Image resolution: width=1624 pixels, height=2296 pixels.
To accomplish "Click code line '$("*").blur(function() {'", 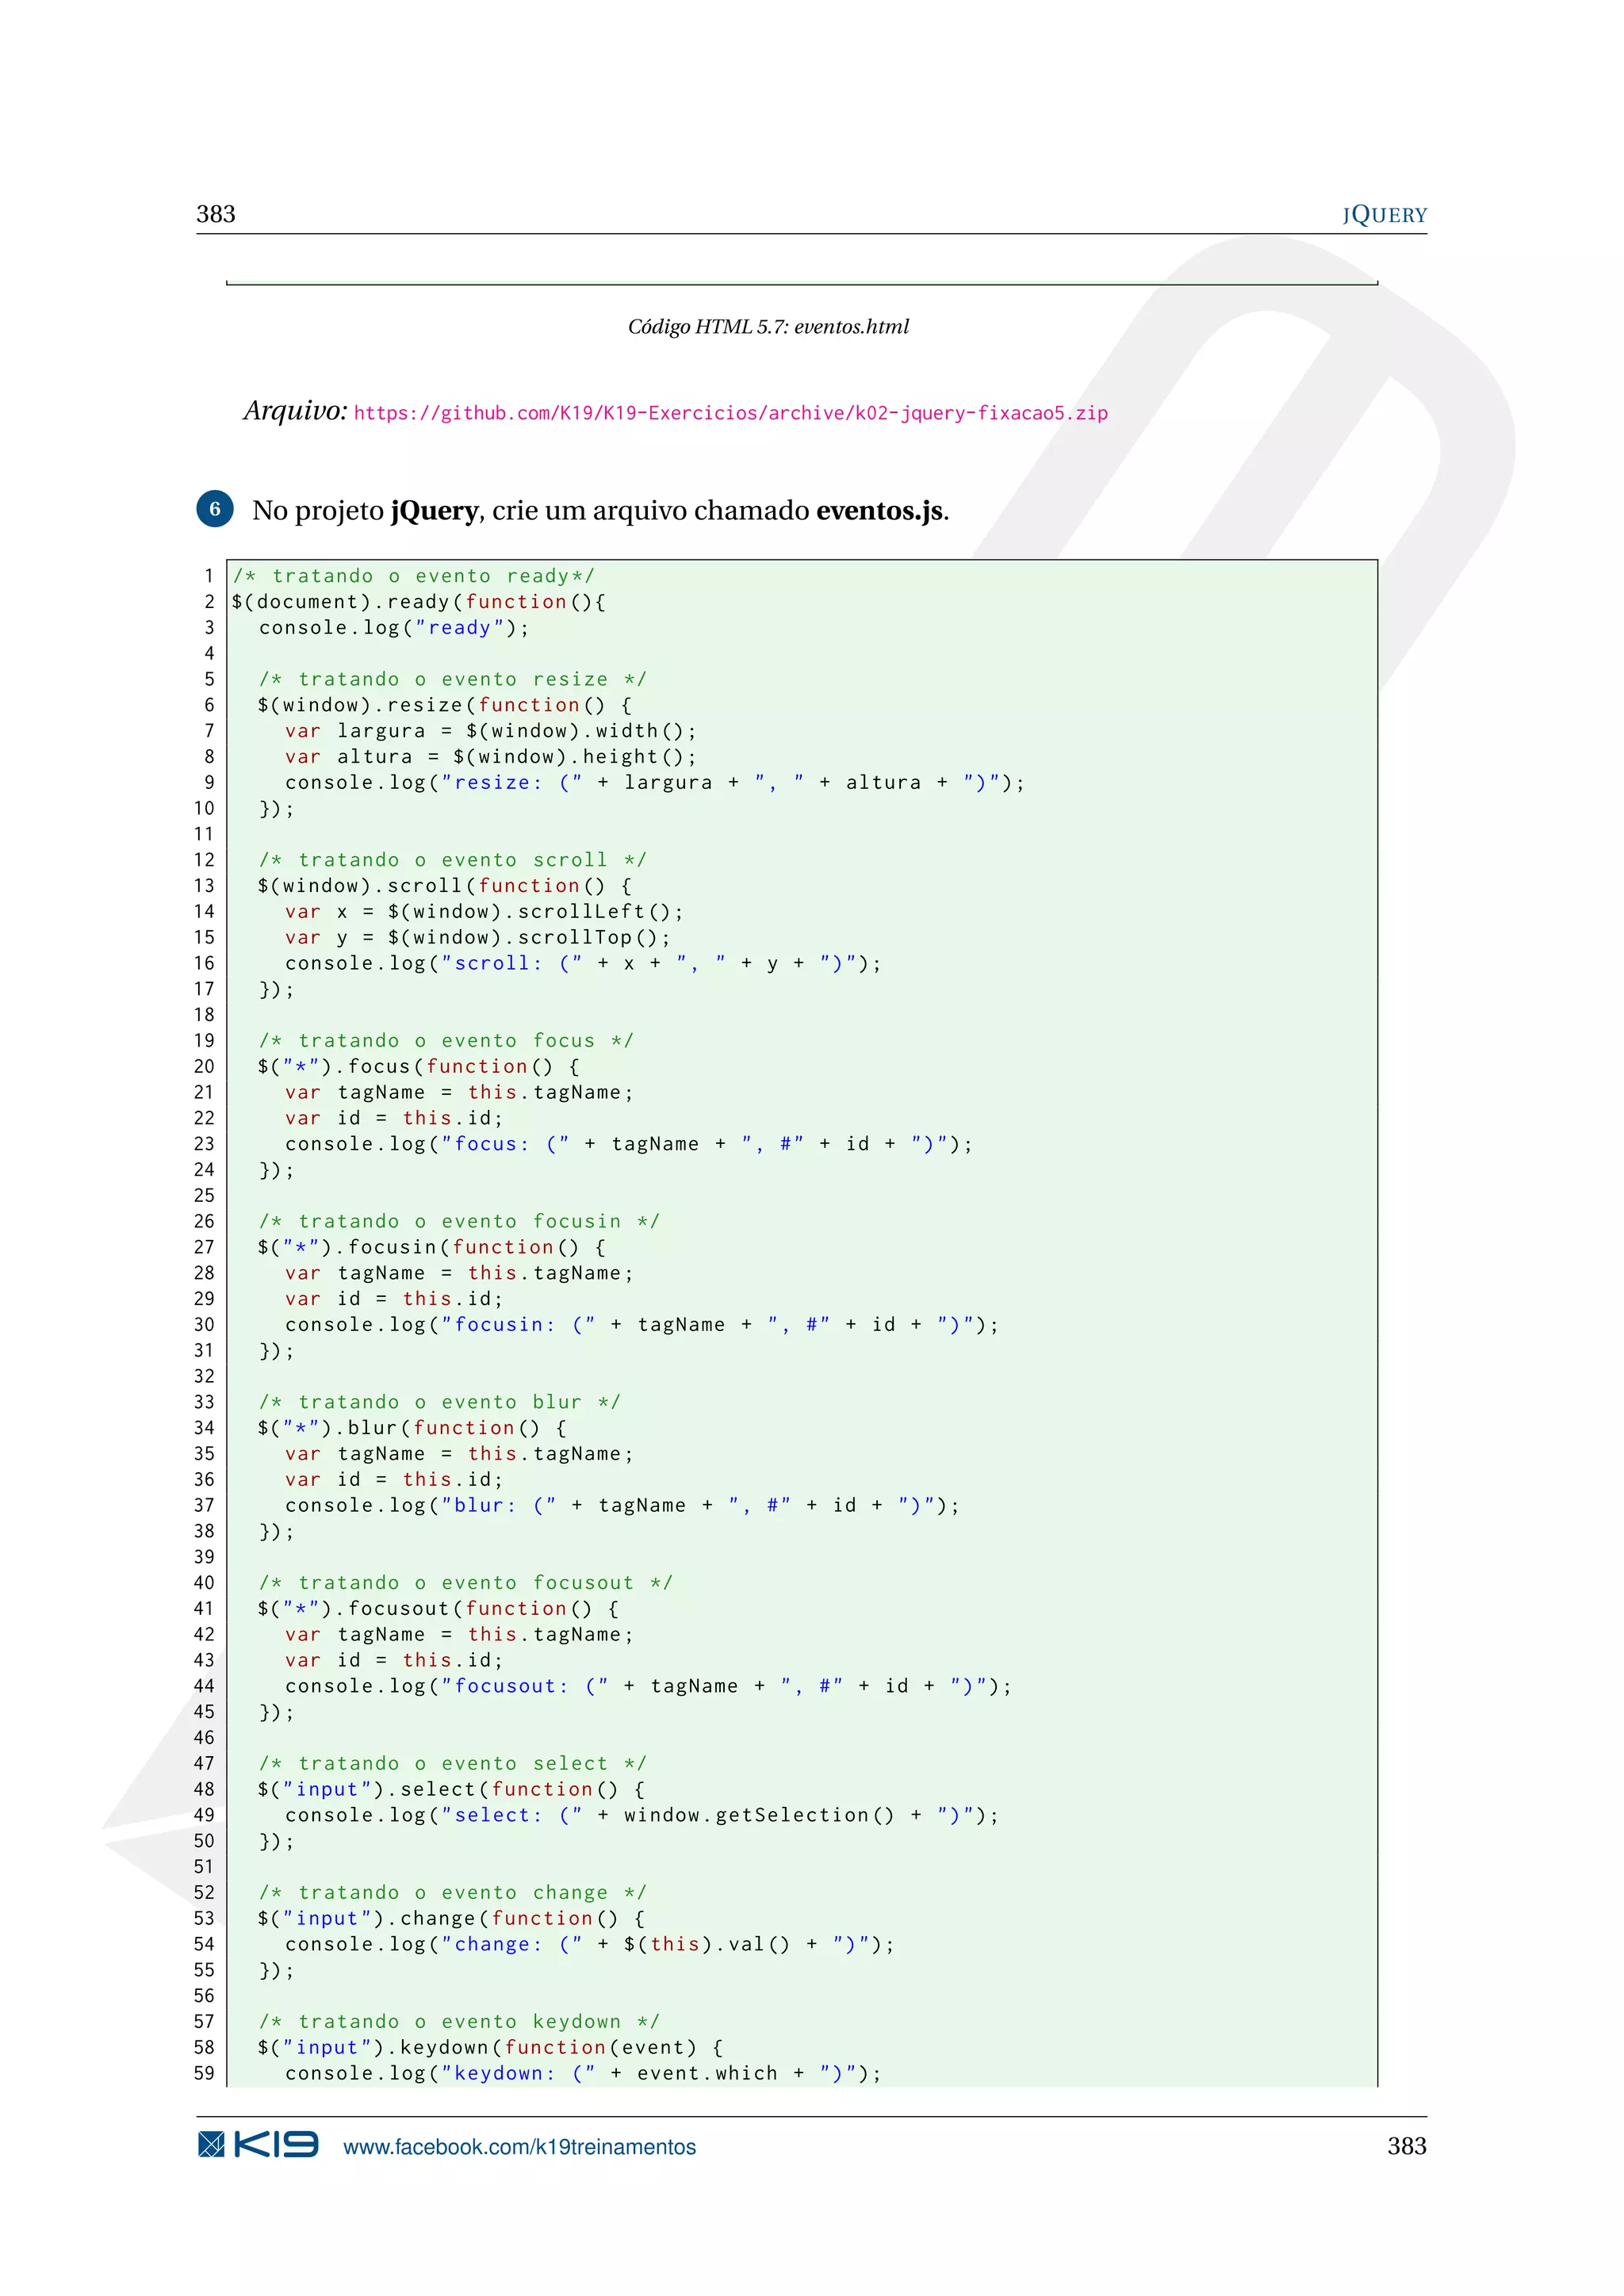I will (x=413, y=1428).
